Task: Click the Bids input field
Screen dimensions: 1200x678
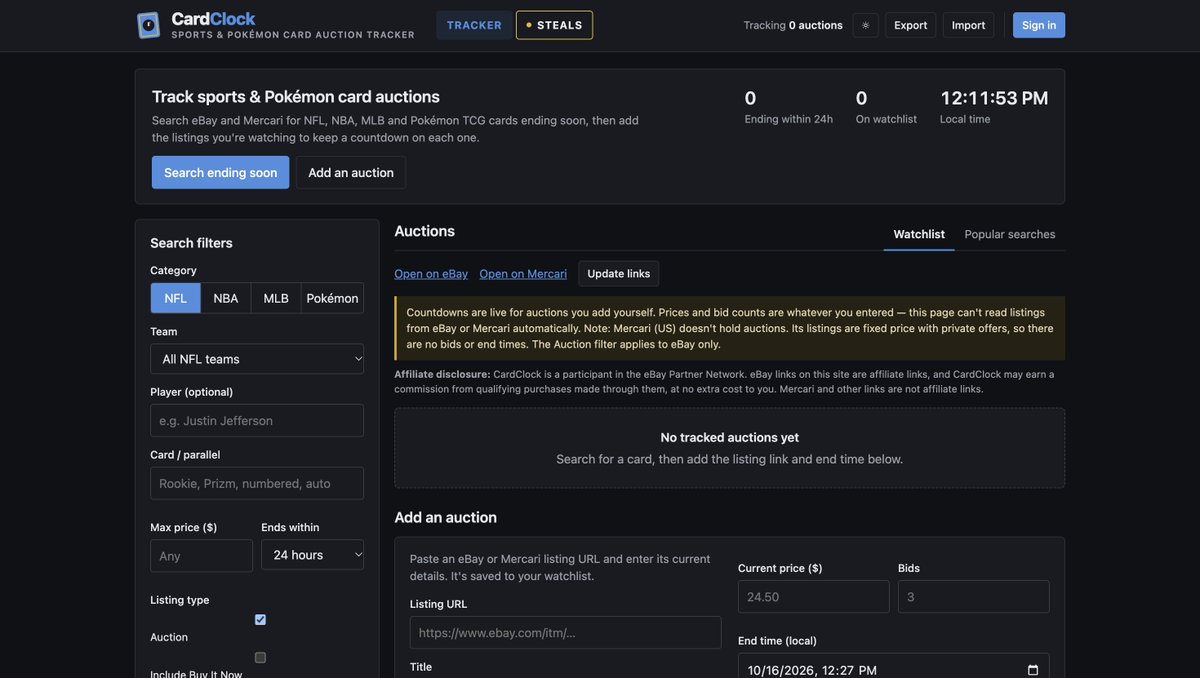Action: click(974, 597)
